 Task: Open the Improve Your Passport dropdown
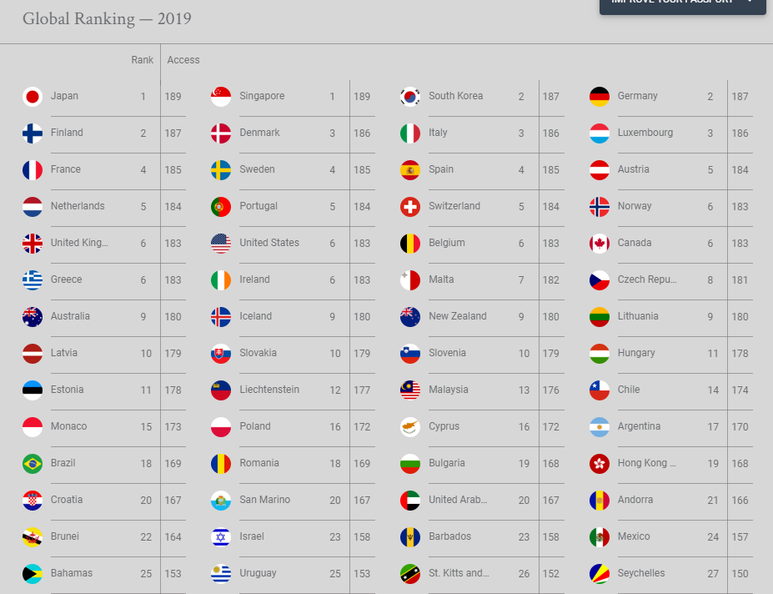683,5
